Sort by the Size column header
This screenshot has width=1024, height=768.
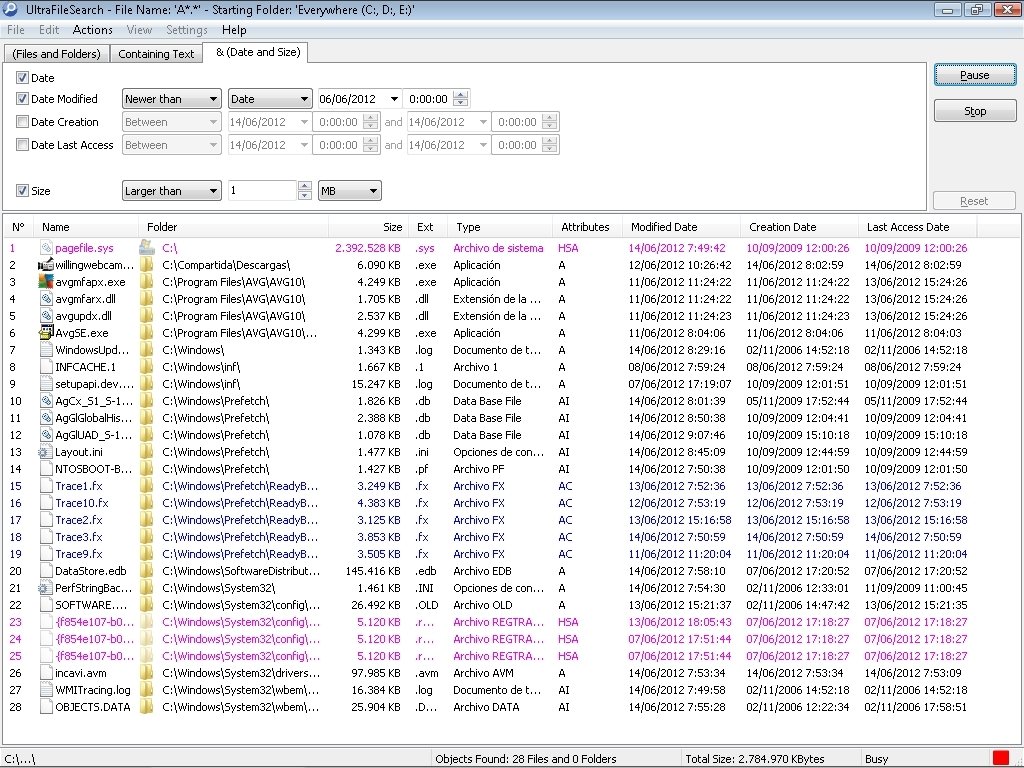pyautogui.click(x=368, y=227)
